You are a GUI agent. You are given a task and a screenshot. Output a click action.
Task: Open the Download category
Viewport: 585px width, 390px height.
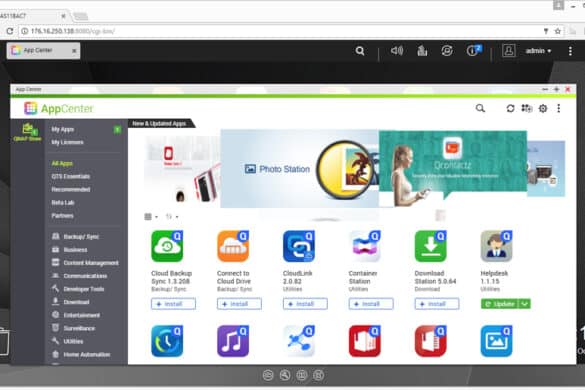[71, 302]
